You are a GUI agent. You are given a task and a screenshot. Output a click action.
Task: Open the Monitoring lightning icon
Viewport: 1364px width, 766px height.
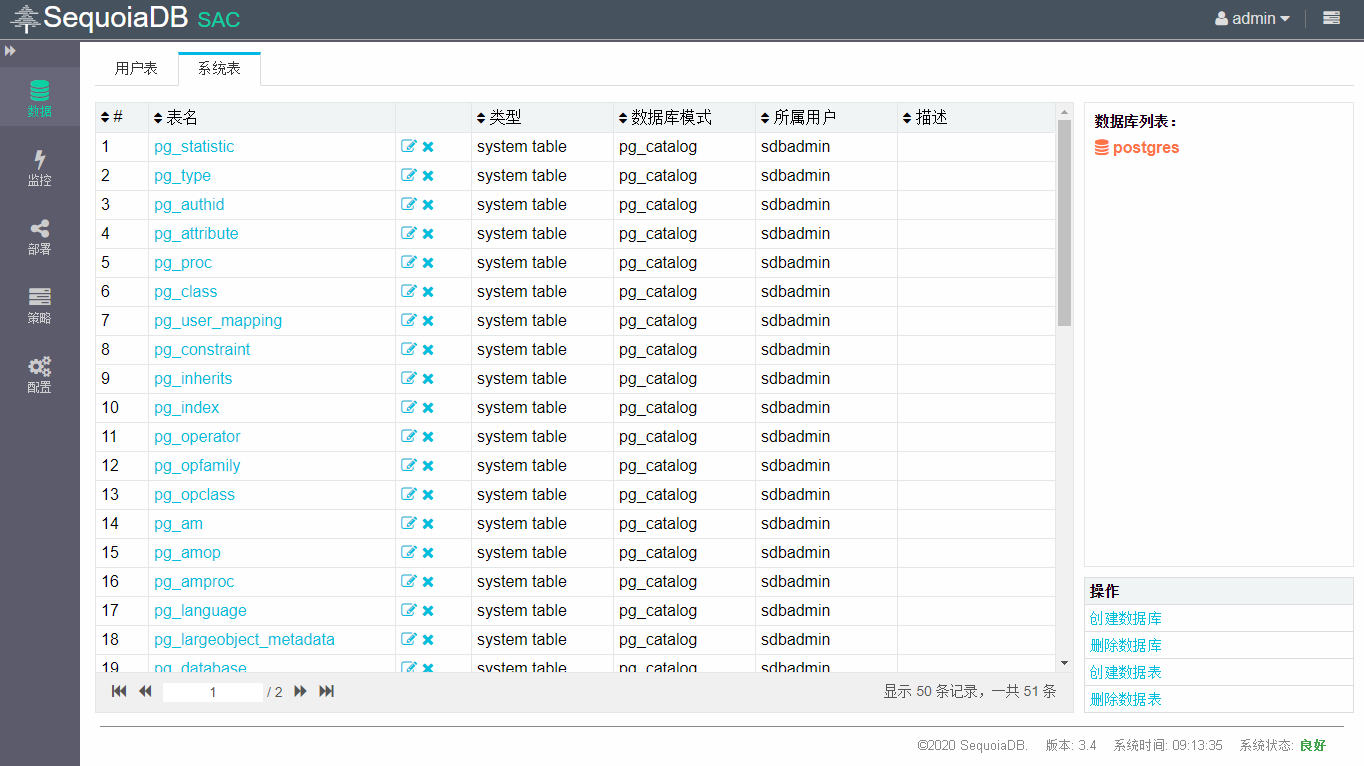[x=39, y=166]
